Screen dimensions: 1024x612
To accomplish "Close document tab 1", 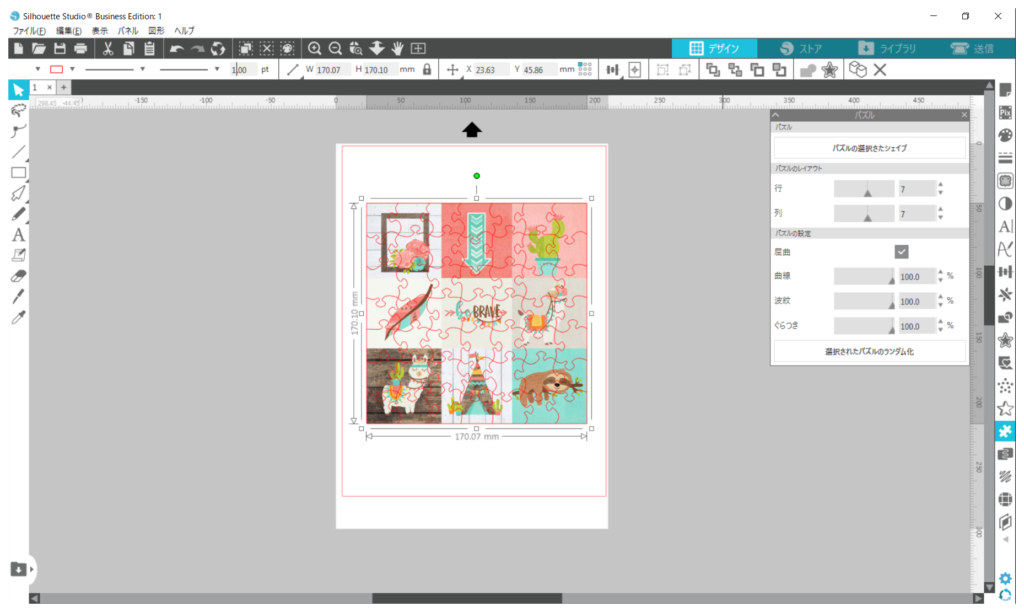I will [49, 87].
